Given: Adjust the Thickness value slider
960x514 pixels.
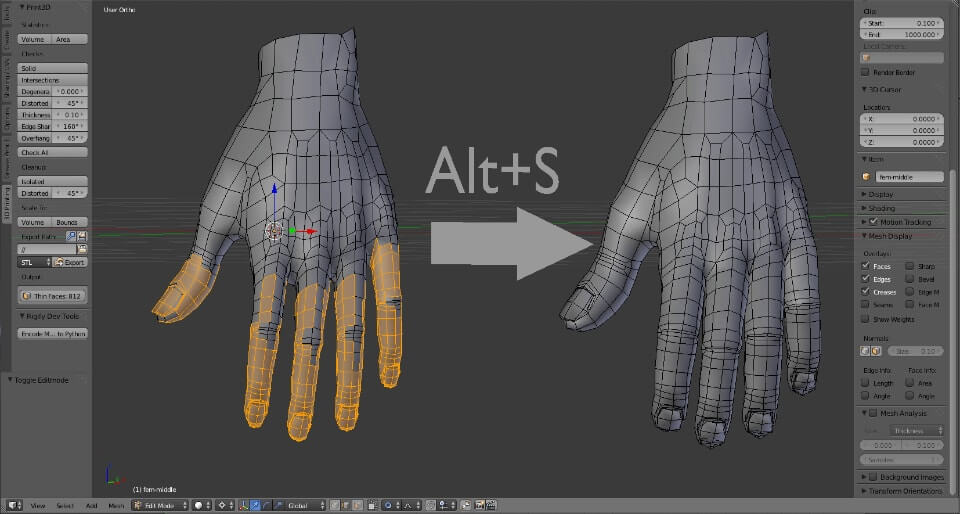Looking at the screenshot, I should 68,115.
